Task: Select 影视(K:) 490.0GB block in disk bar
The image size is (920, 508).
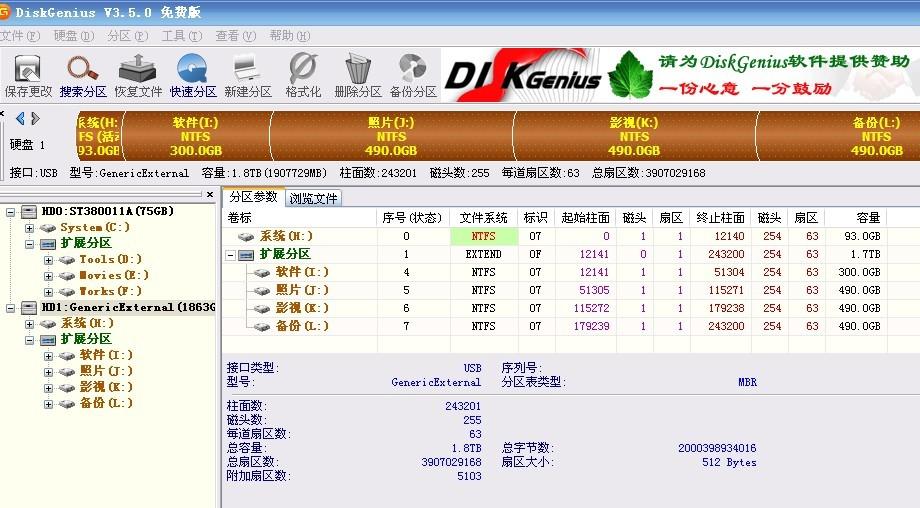Action: pyautogui.click(x=634, y=136)
